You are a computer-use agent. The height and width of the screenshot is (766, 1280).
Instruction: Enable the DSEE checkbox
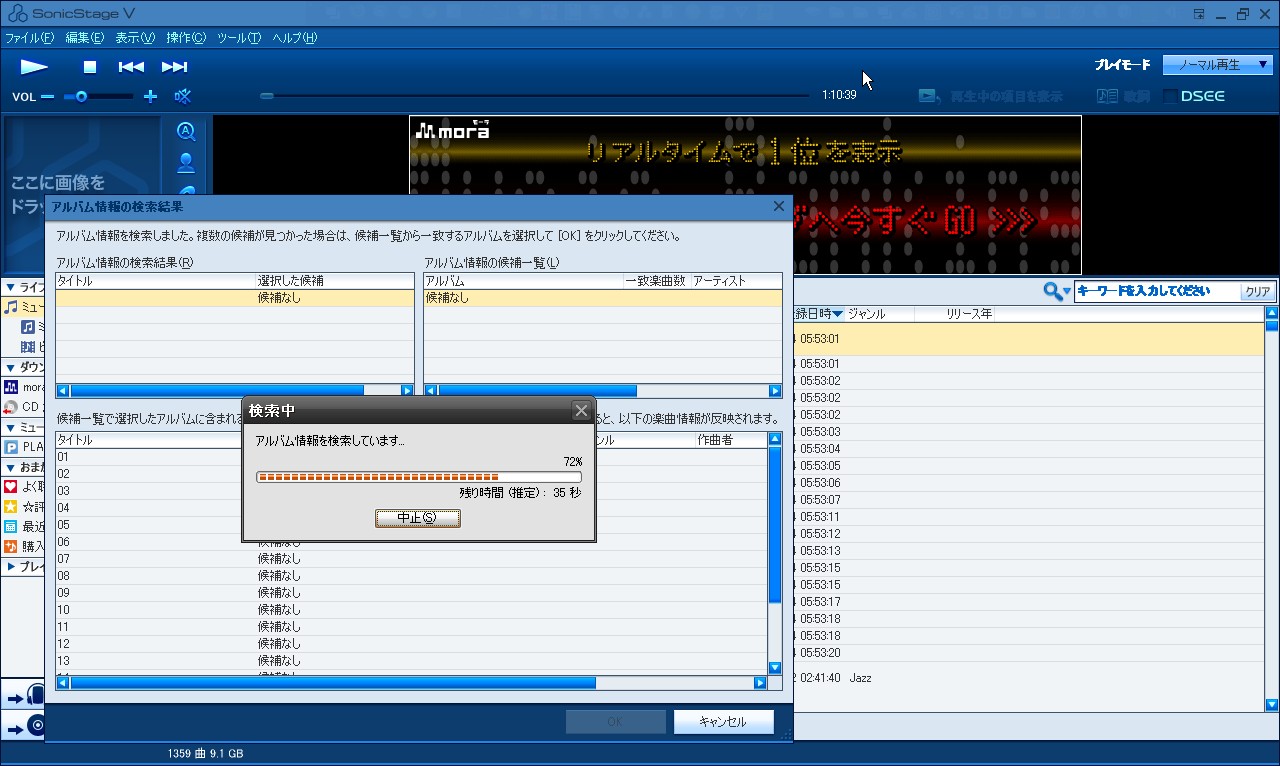click(1170, 96)
